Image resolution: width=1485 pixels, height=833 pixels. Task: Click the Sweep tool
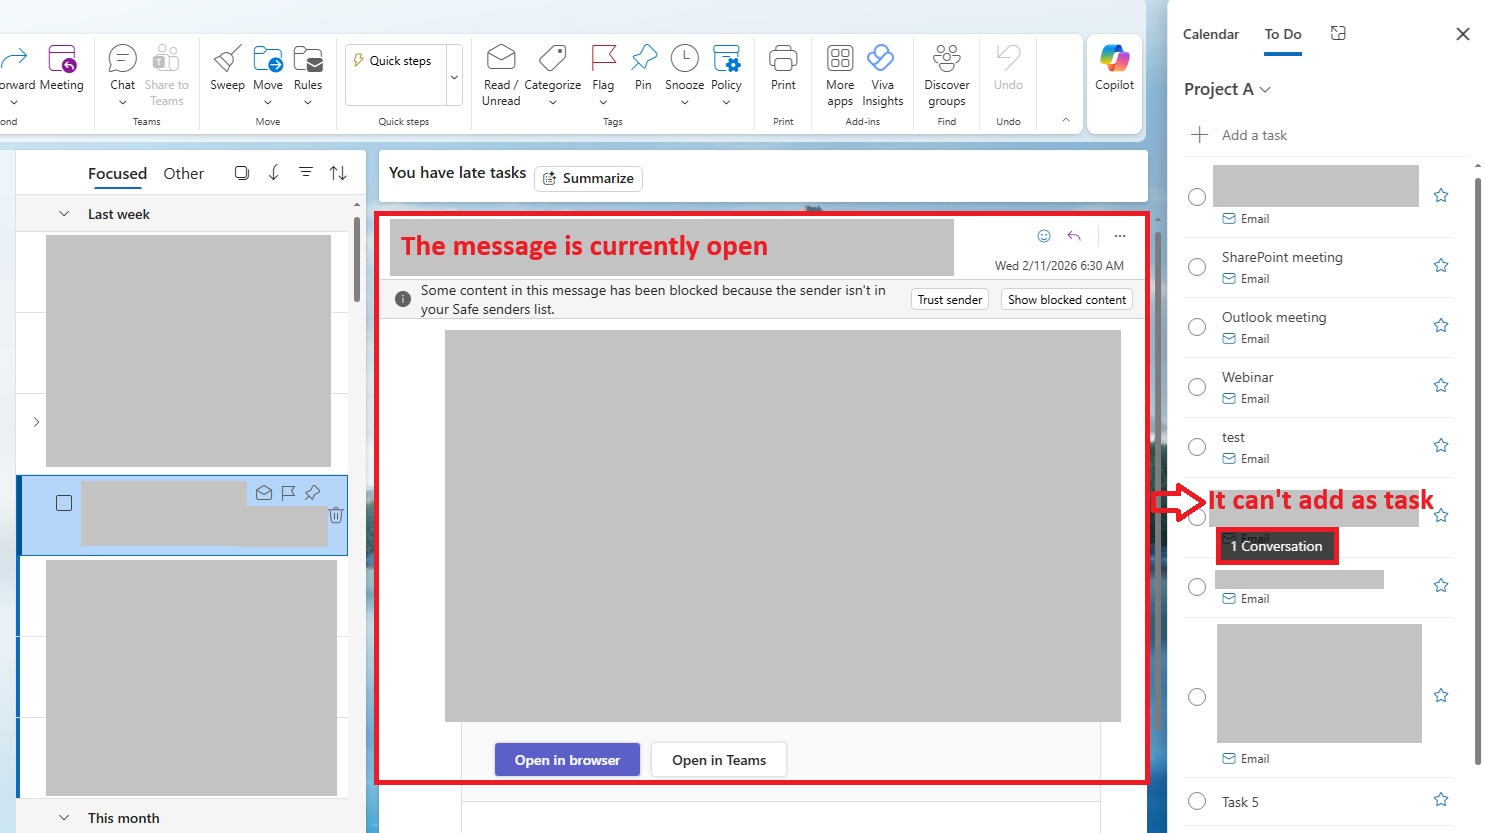[227, 59]
